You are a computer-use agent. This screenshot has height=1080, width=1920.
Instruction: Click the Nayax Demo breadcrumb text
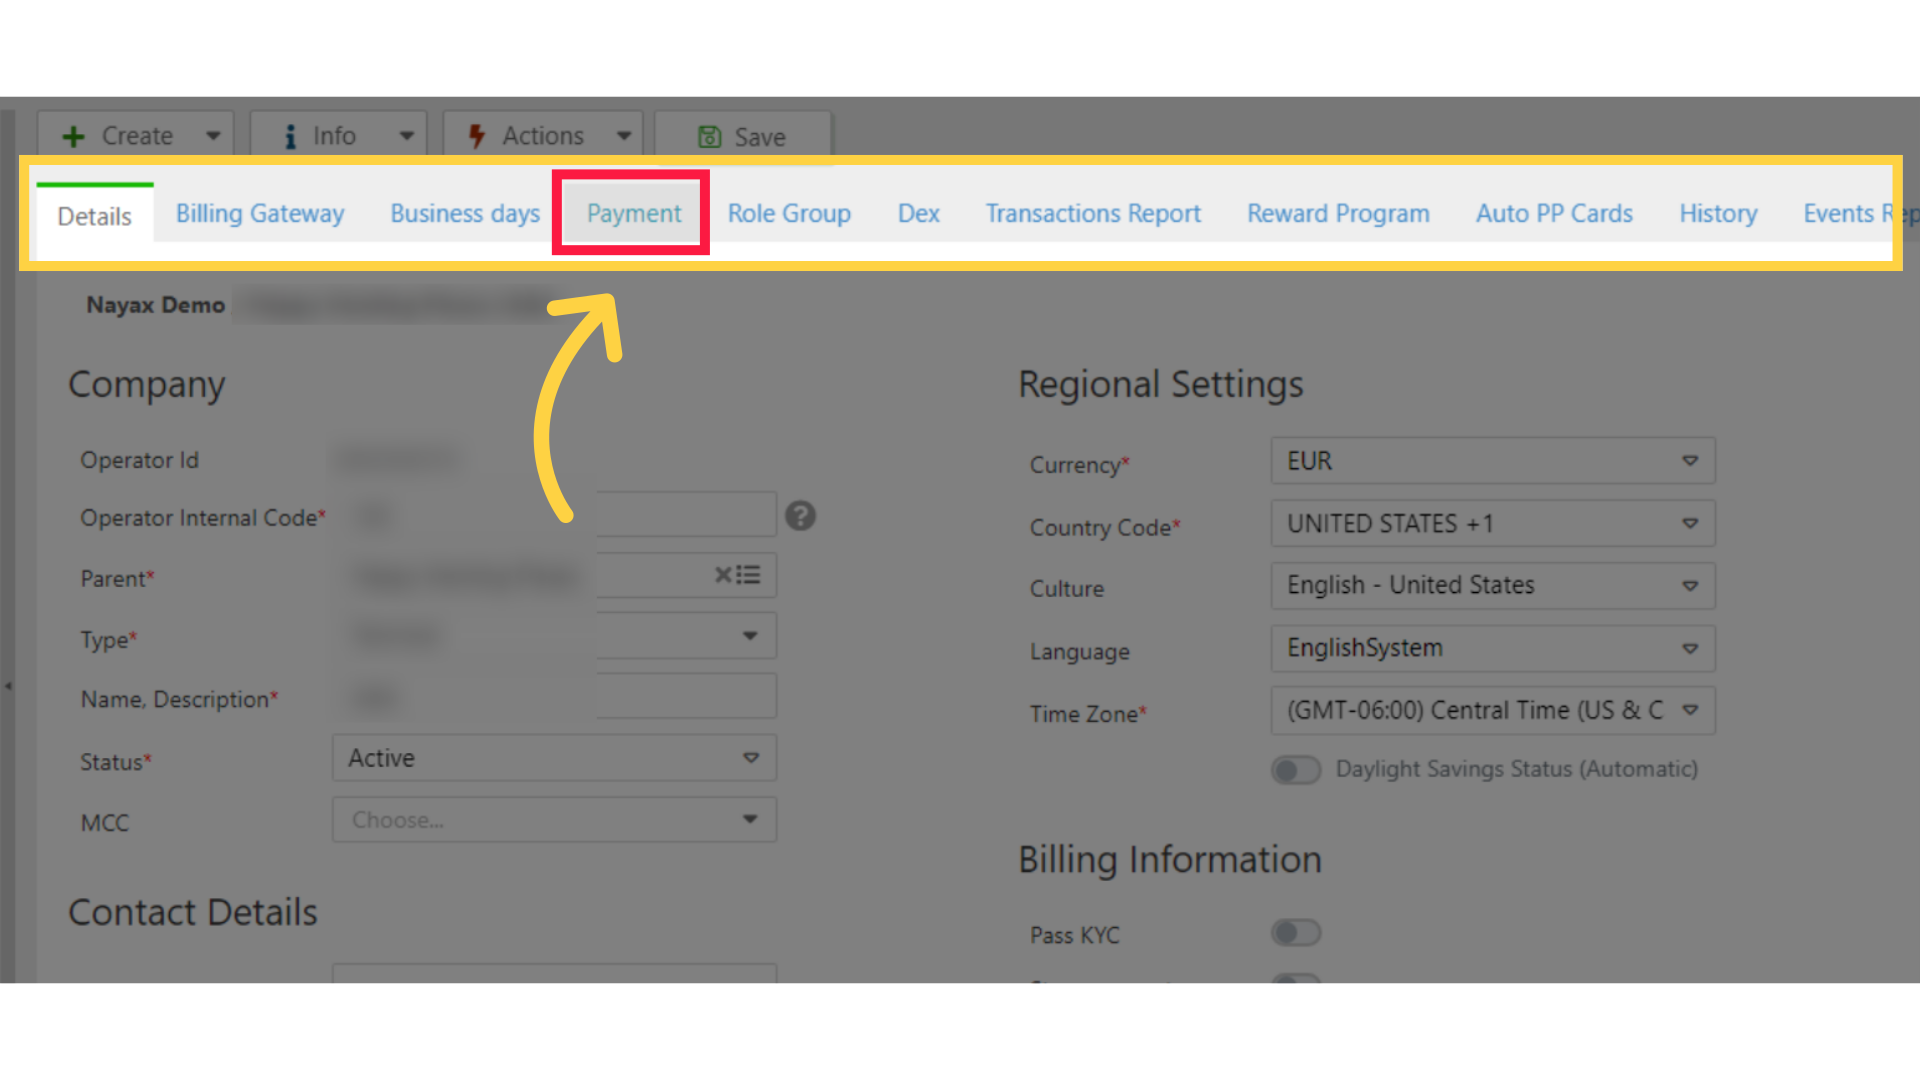coord(155,305)
